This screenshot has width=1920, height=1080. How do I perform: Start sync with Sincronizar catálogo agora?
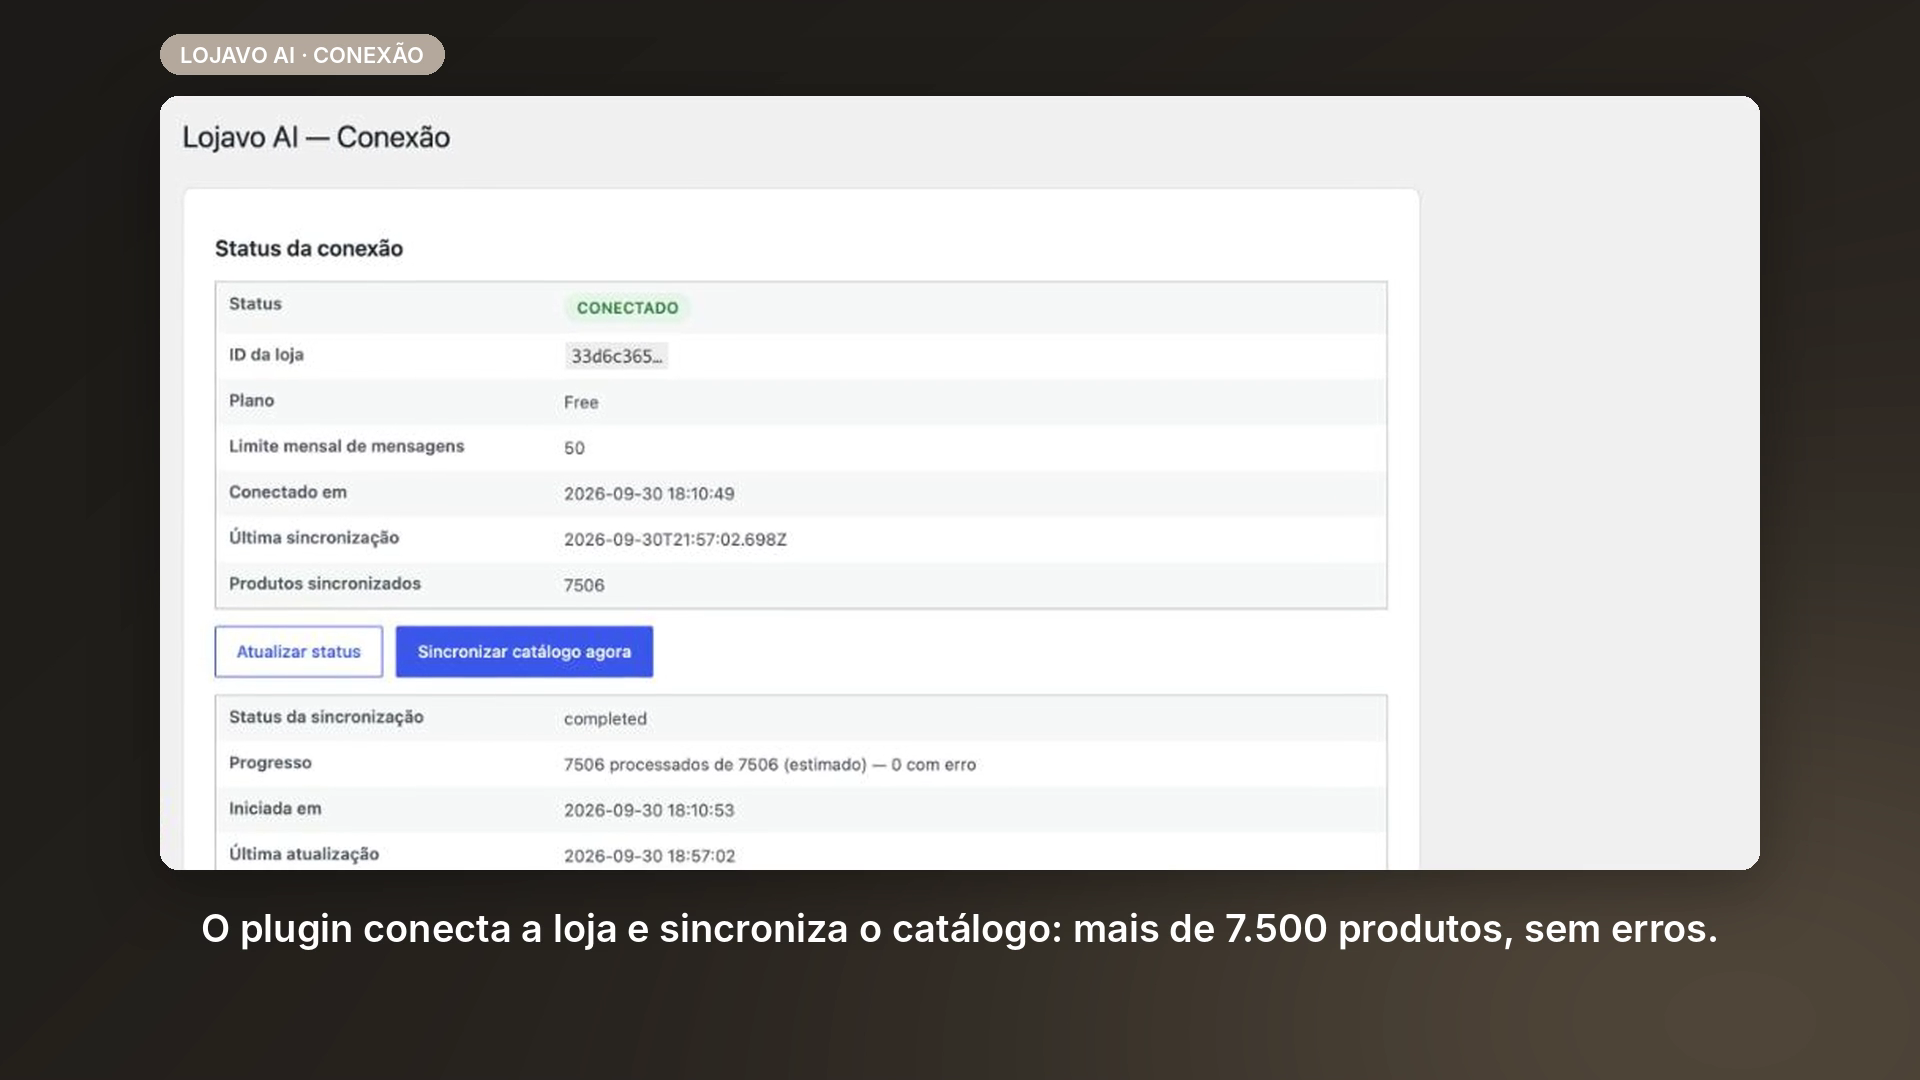click(524, 651)
